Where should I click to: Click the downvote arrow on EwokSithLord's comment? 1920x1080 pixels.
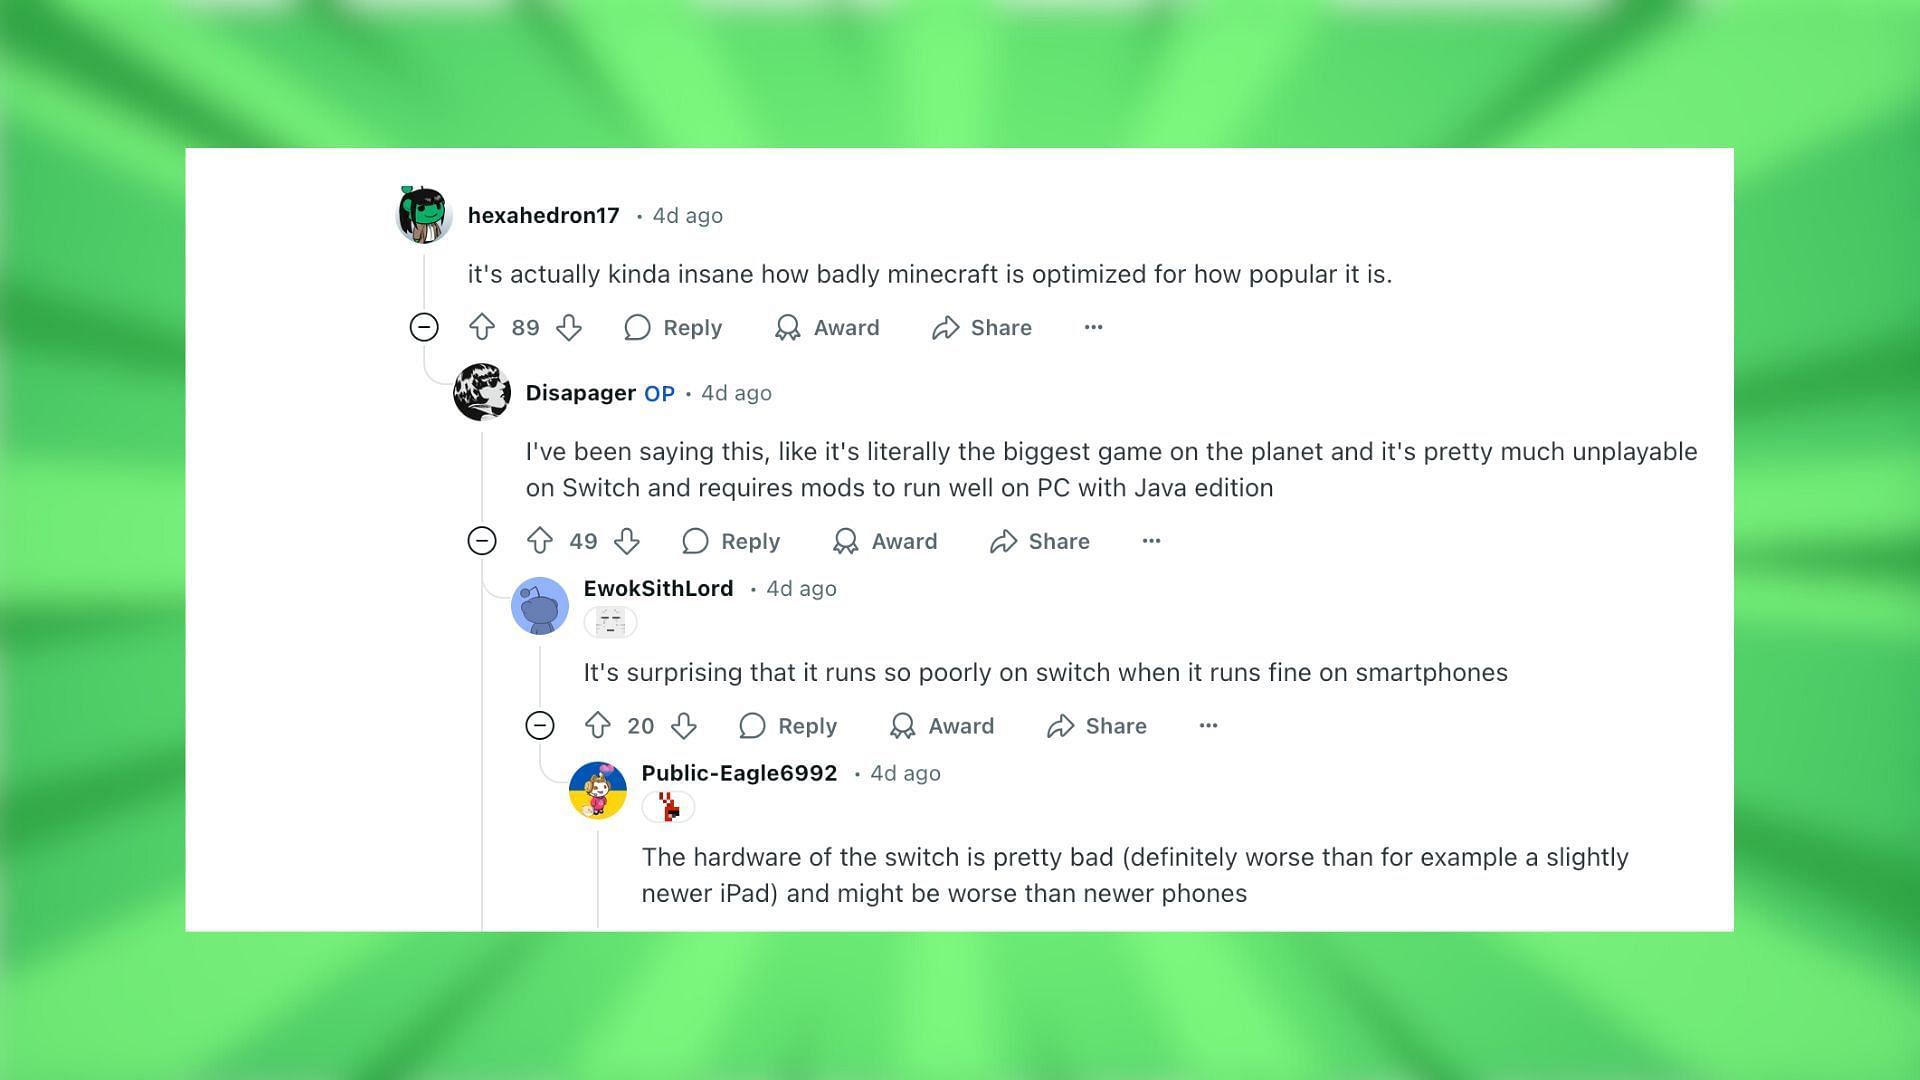pos(686,725)
